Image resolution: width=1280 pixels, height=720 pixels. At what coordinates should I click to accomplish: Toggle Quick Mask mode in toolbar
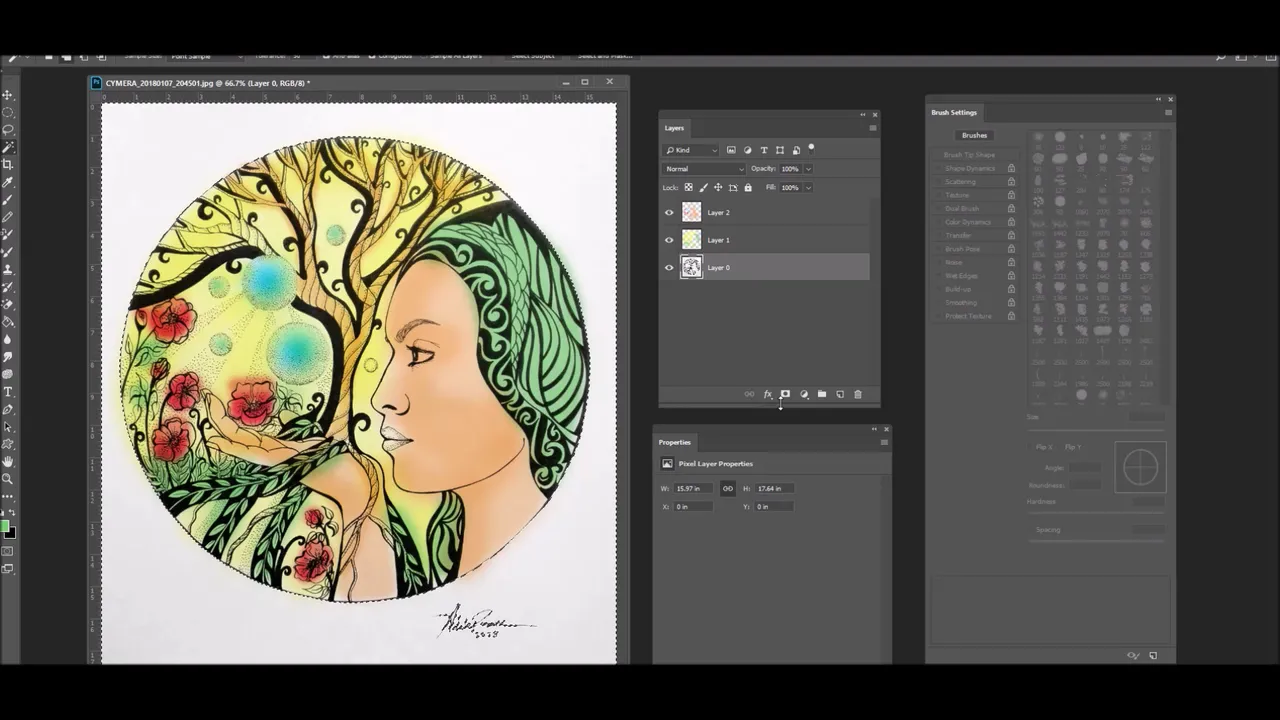click(x=8, y=551)
